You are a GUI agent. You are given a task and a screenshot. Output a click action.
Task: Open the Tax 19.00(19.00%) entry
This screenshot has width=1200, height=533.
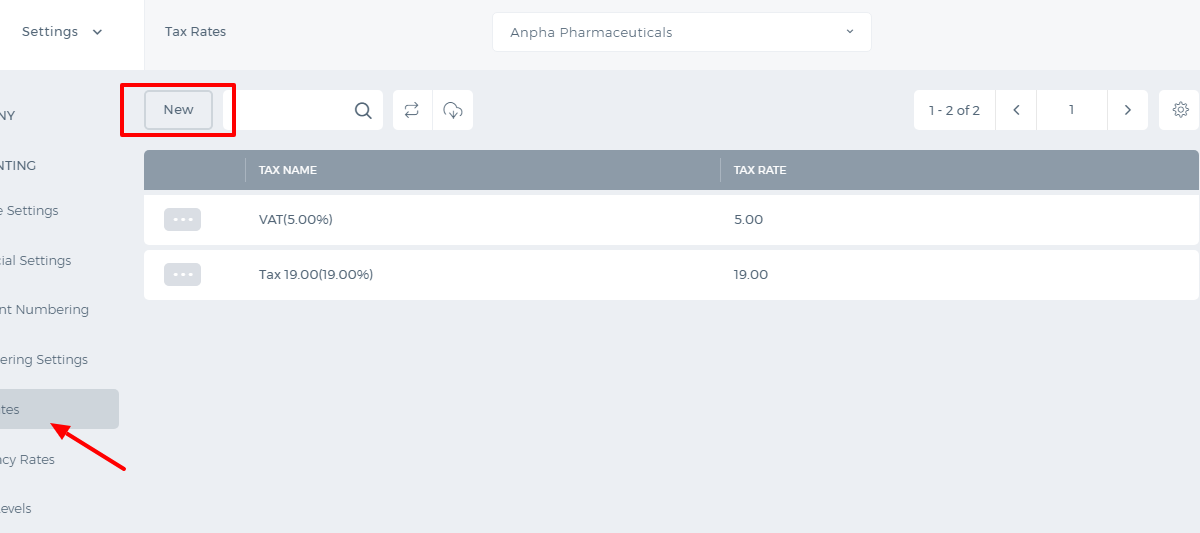tap(316, 274)
